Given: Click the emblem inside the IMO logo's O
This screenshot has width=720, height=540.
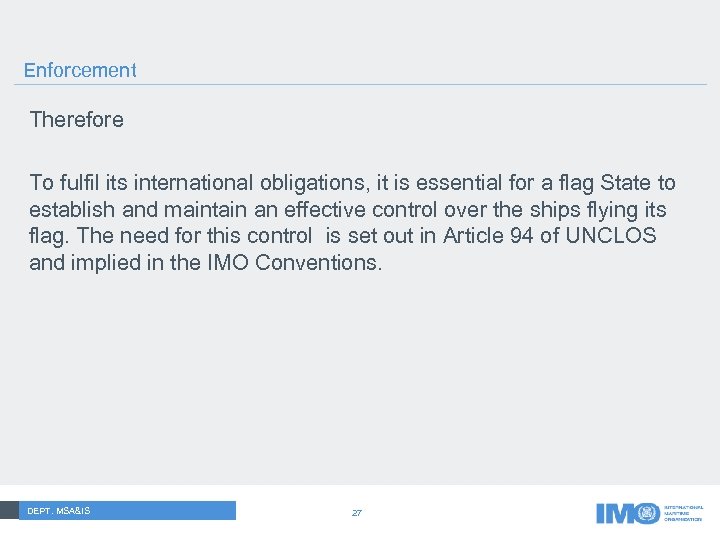Looking at the screenshot, I should (648, 512).
